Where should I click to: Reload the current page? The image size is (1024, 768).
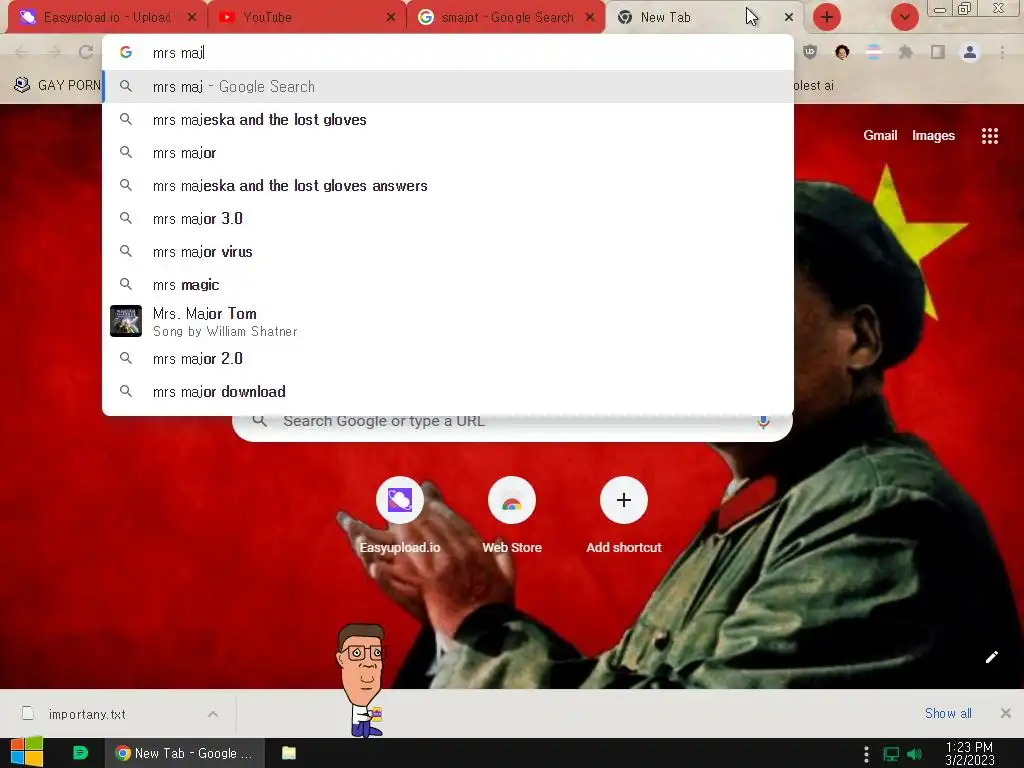tap(86, 52)
